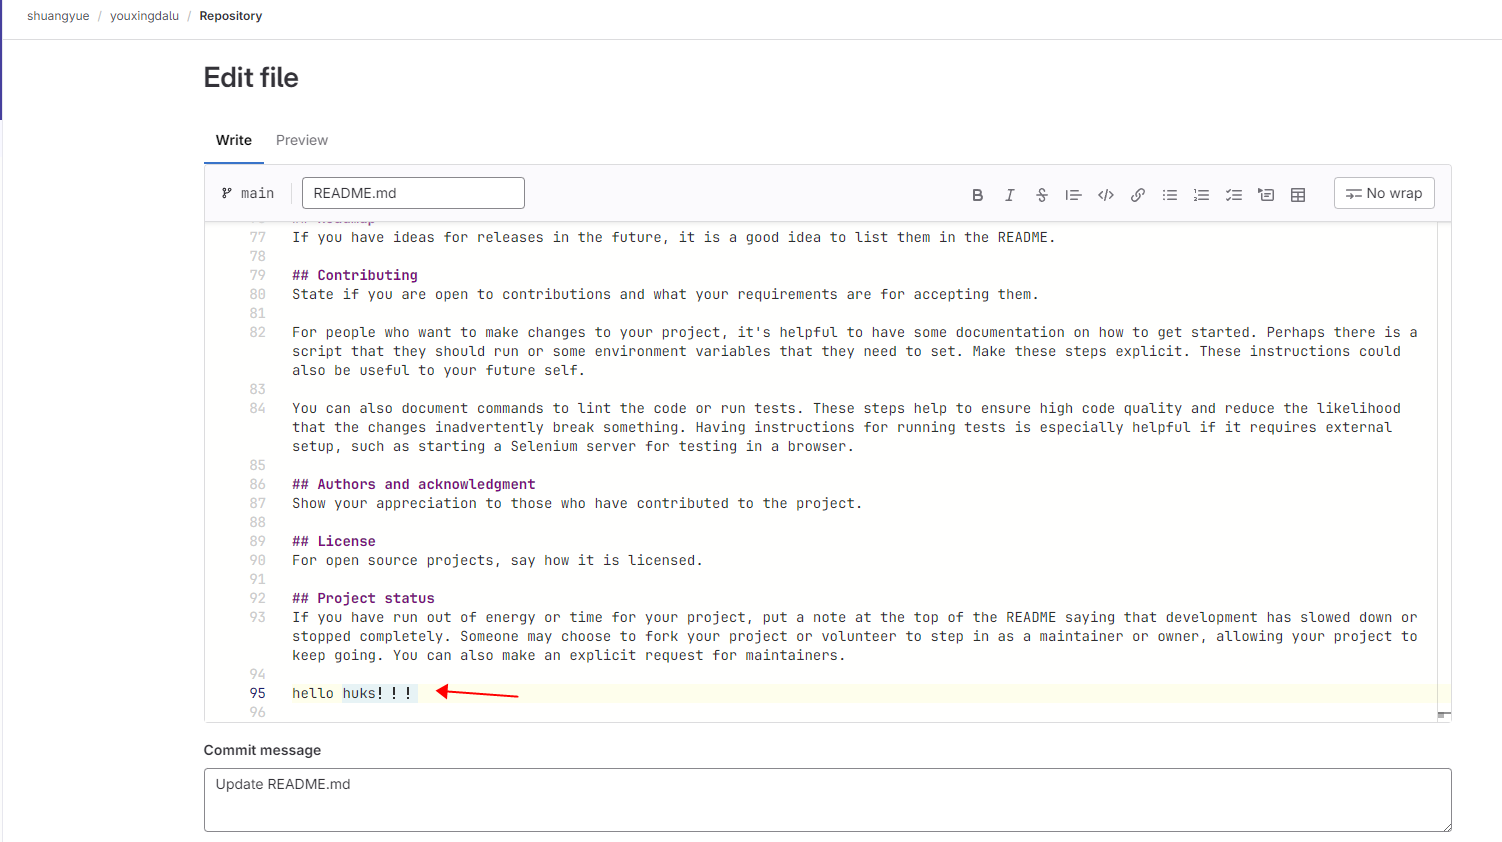
Task: Click the 'main' branch label
Action: coord(257,193)
